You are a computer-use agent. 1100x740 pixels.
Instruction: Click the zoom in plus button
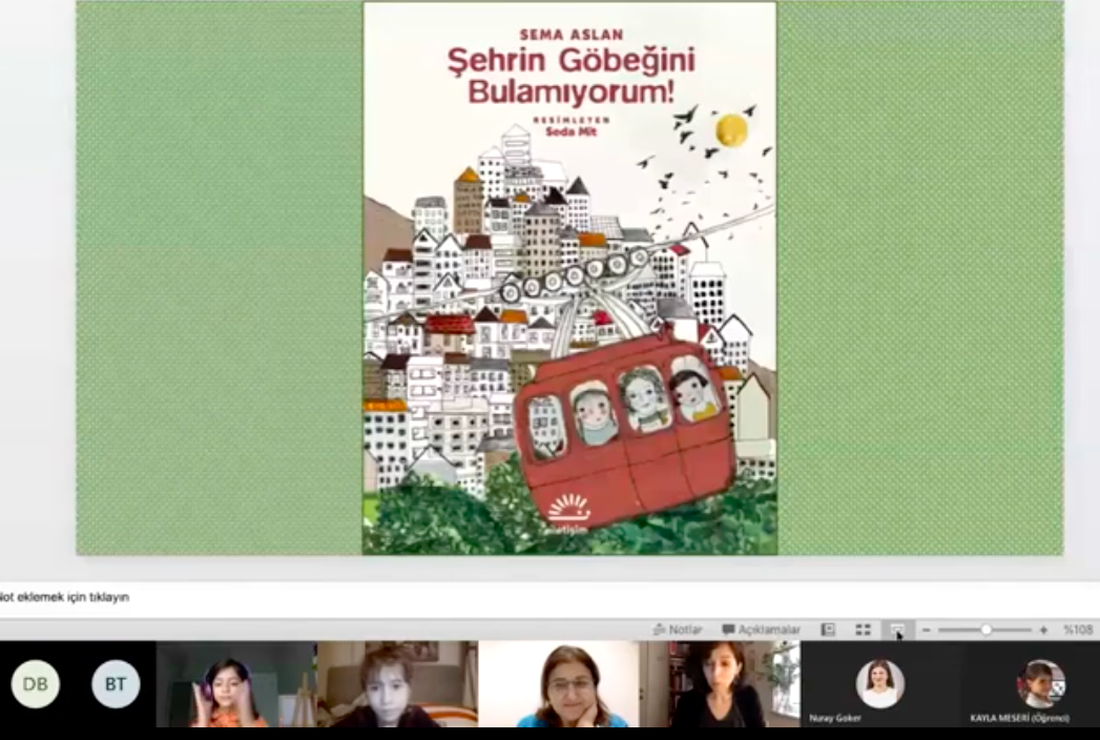tap(1044, 630)
